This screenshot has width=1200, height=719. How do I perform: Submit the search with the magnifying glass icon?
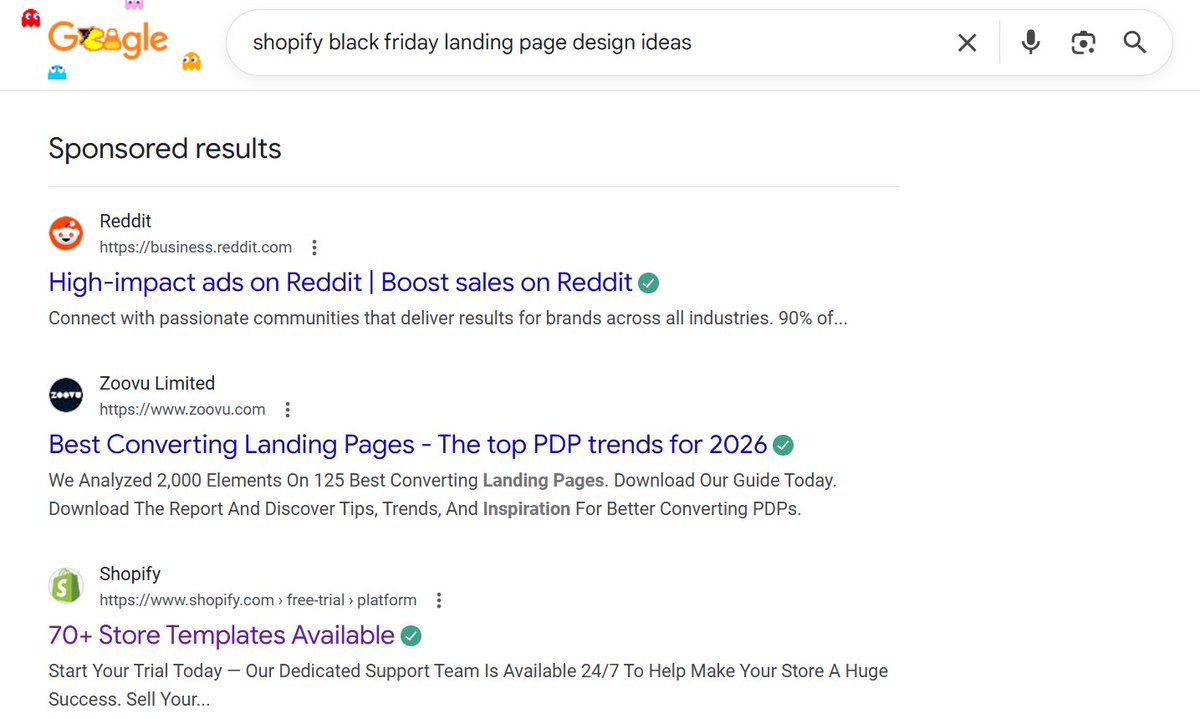click(1135, 42)
